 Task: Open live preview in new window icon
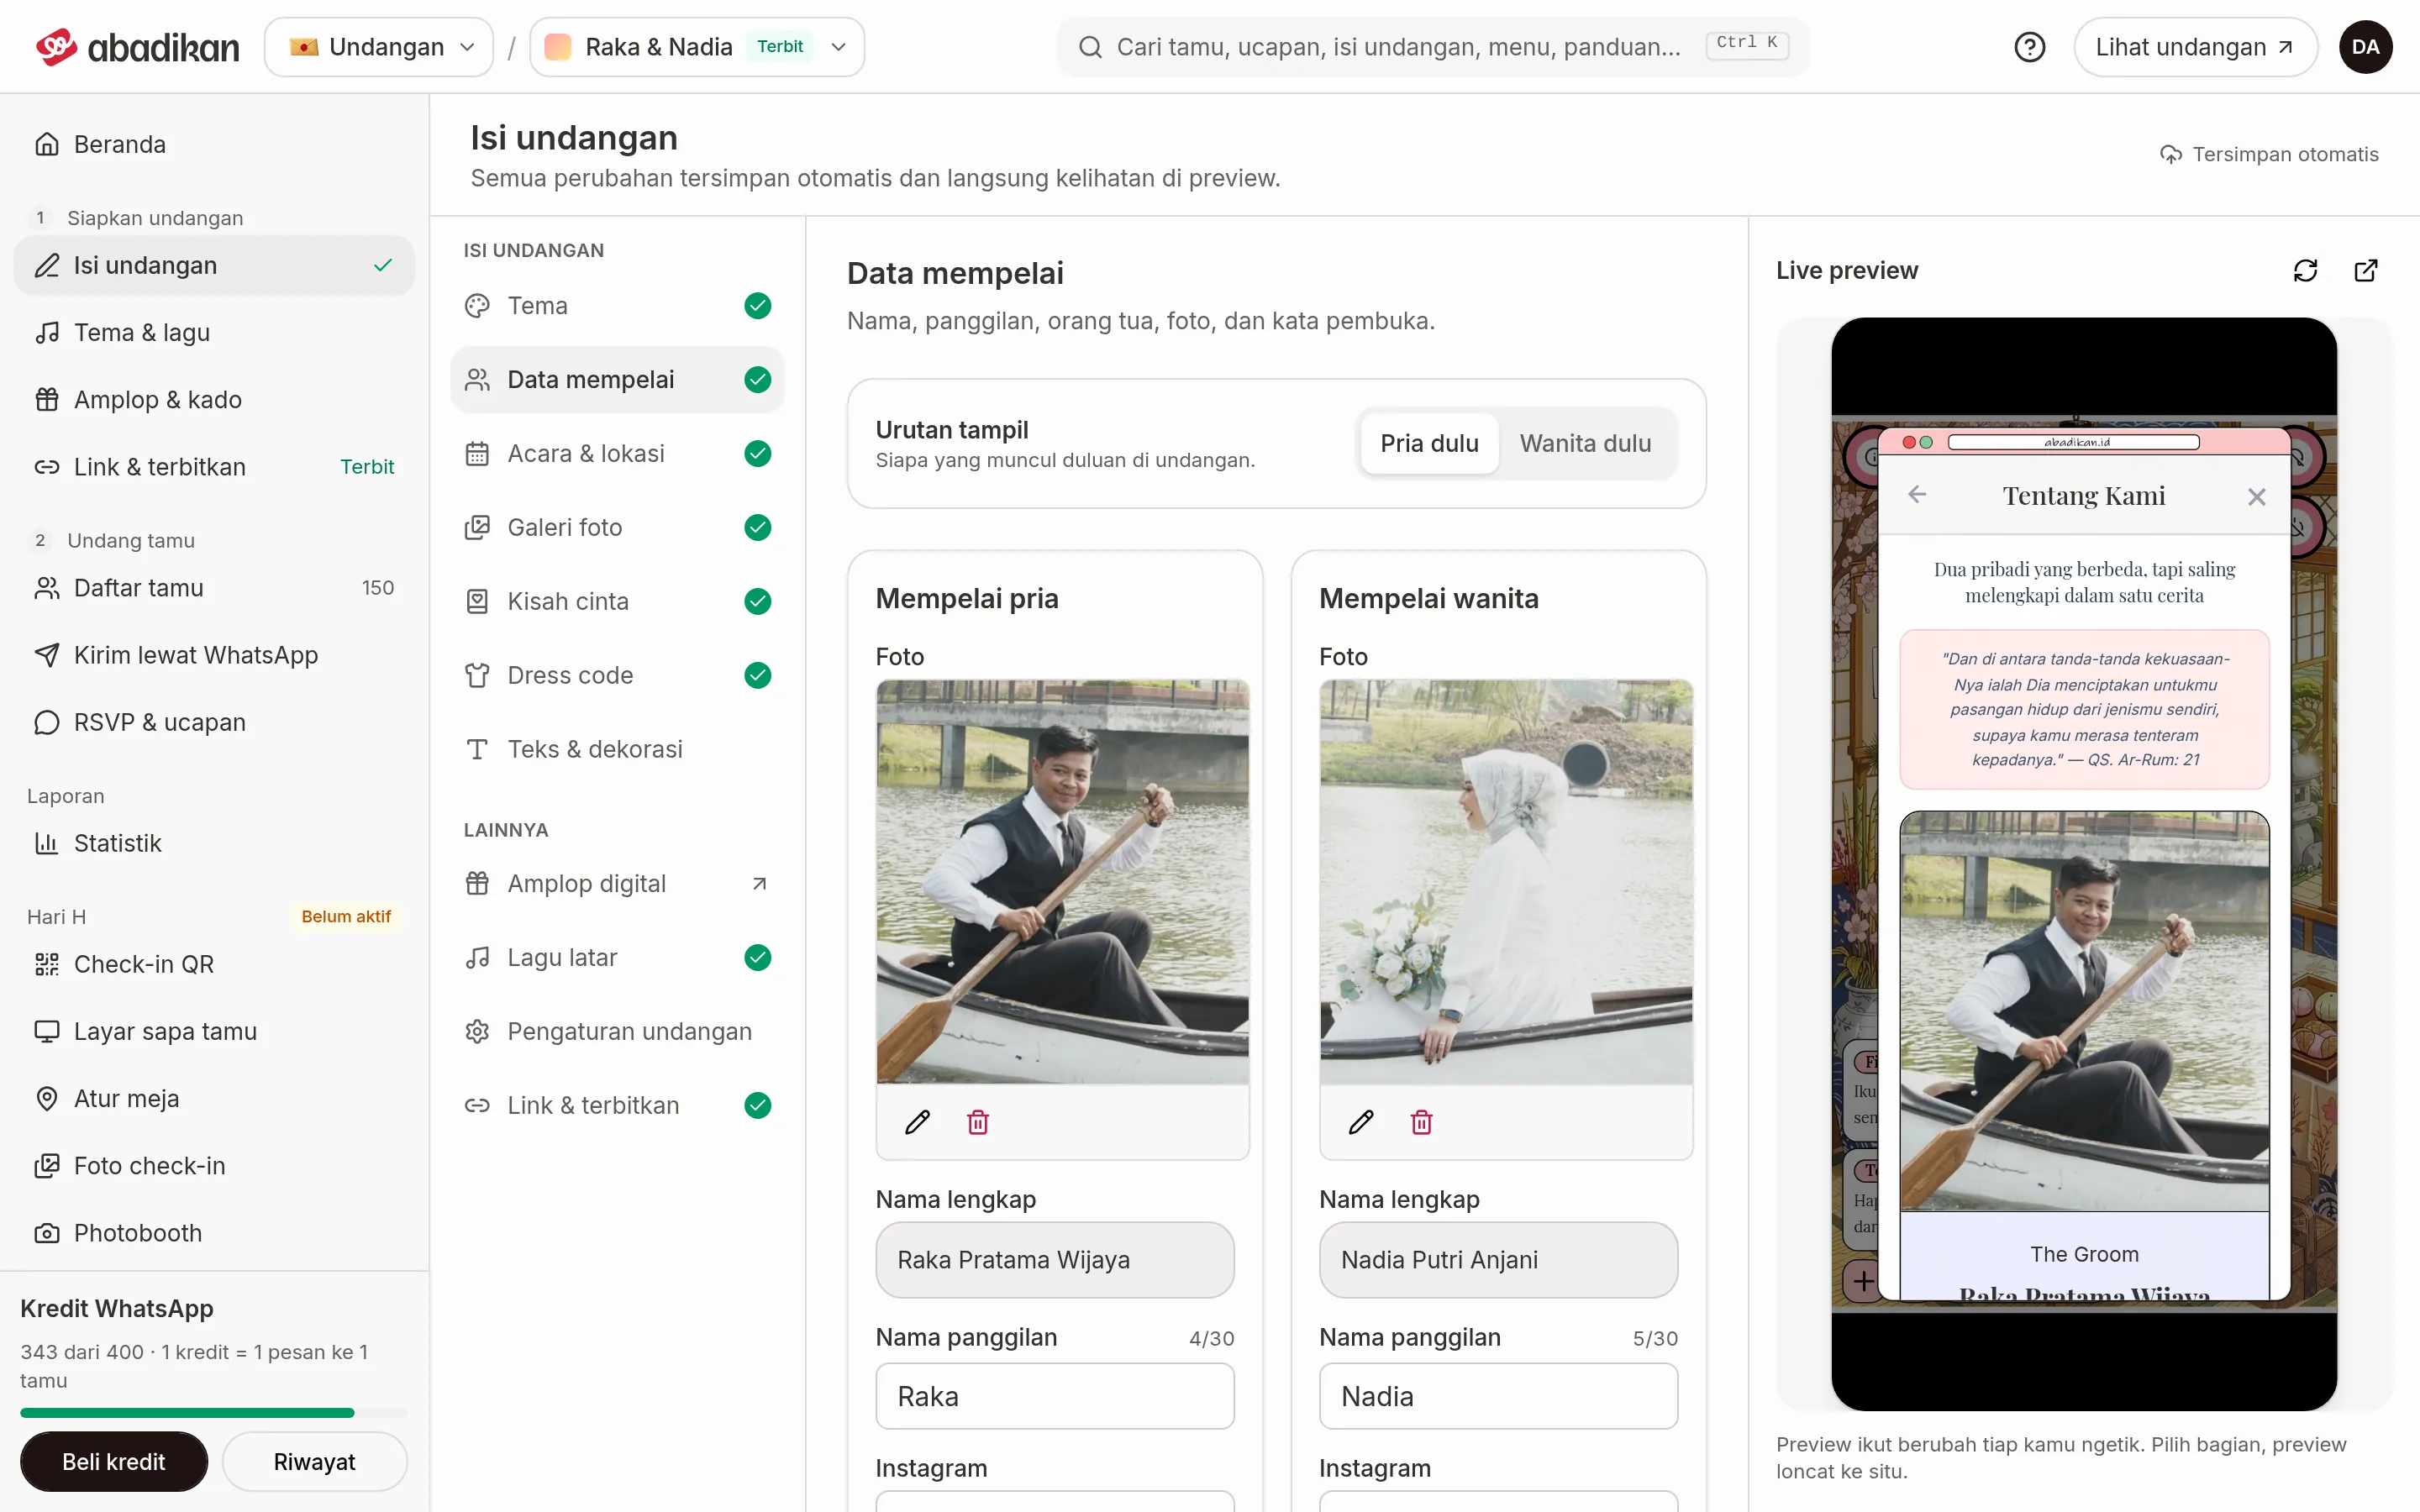tap(2366, 271)
